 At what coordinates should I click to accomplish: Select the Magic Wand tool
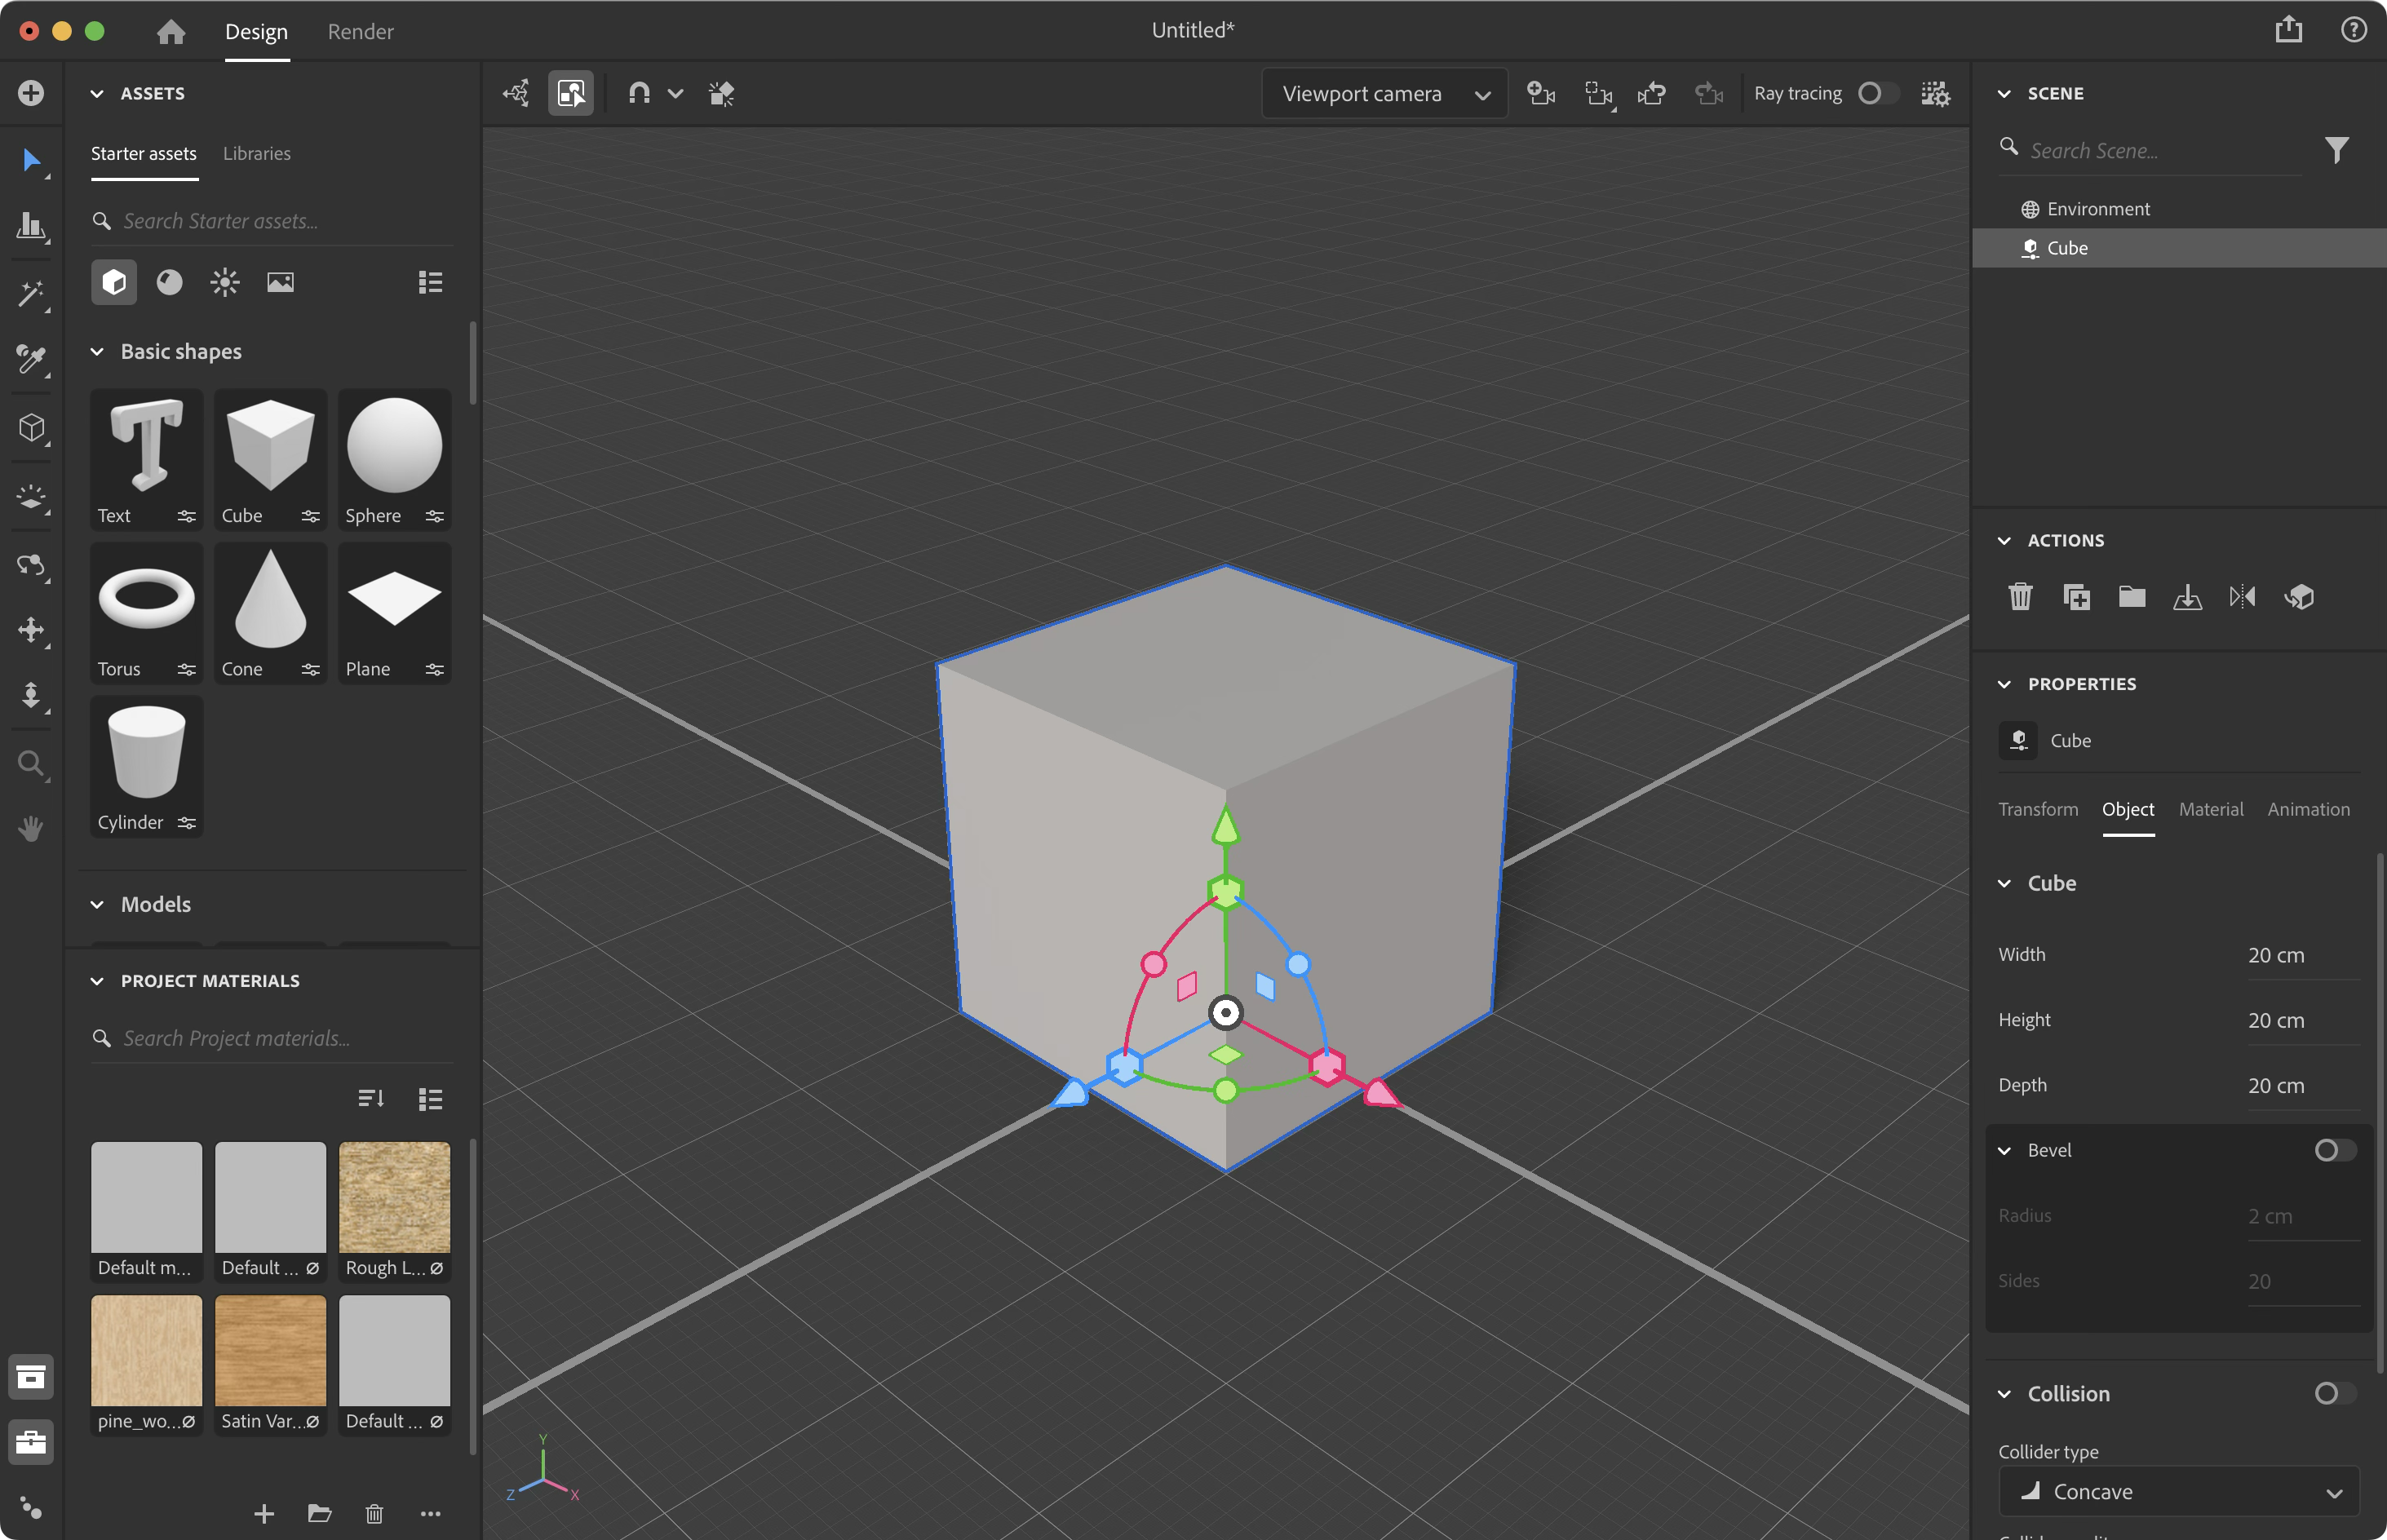[30, 294]
